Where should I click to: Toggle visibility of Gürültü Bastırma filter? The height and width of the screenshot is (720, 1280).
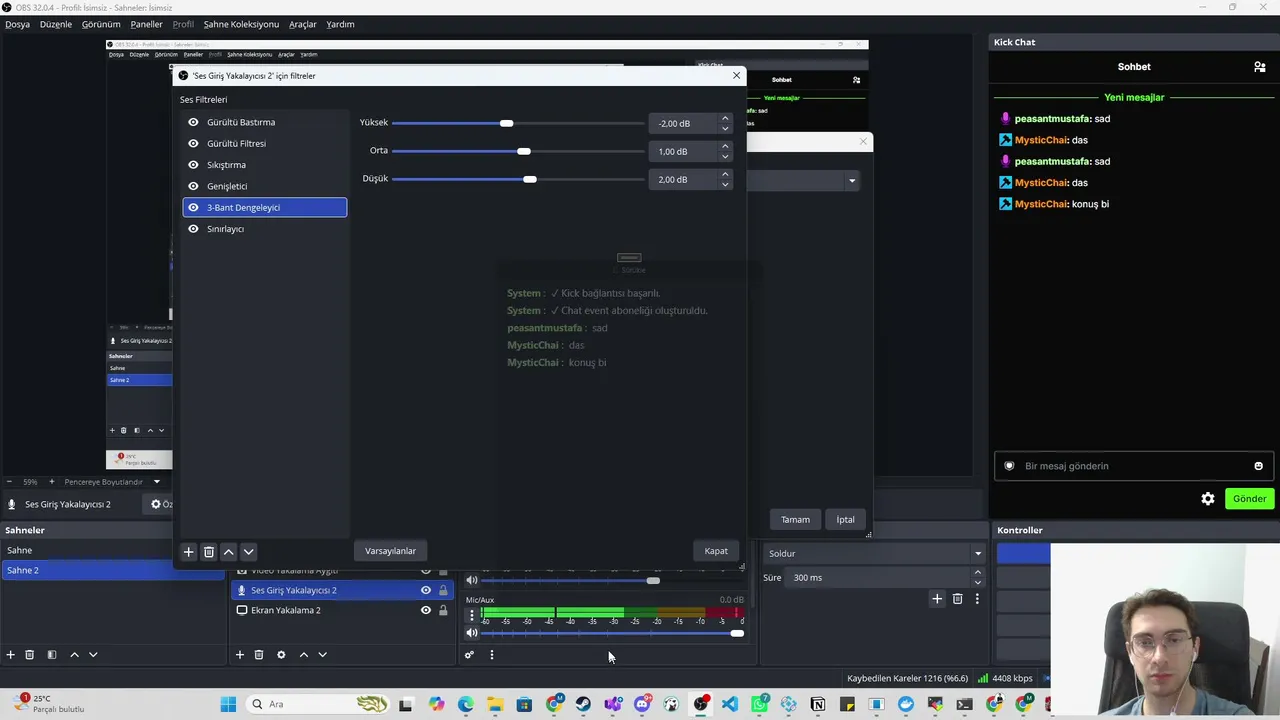coord(194,122)
